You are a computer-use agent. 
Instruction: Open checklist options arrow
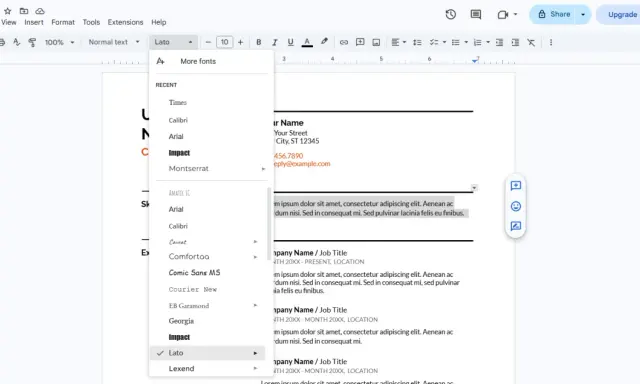click(x=444, y=42)
